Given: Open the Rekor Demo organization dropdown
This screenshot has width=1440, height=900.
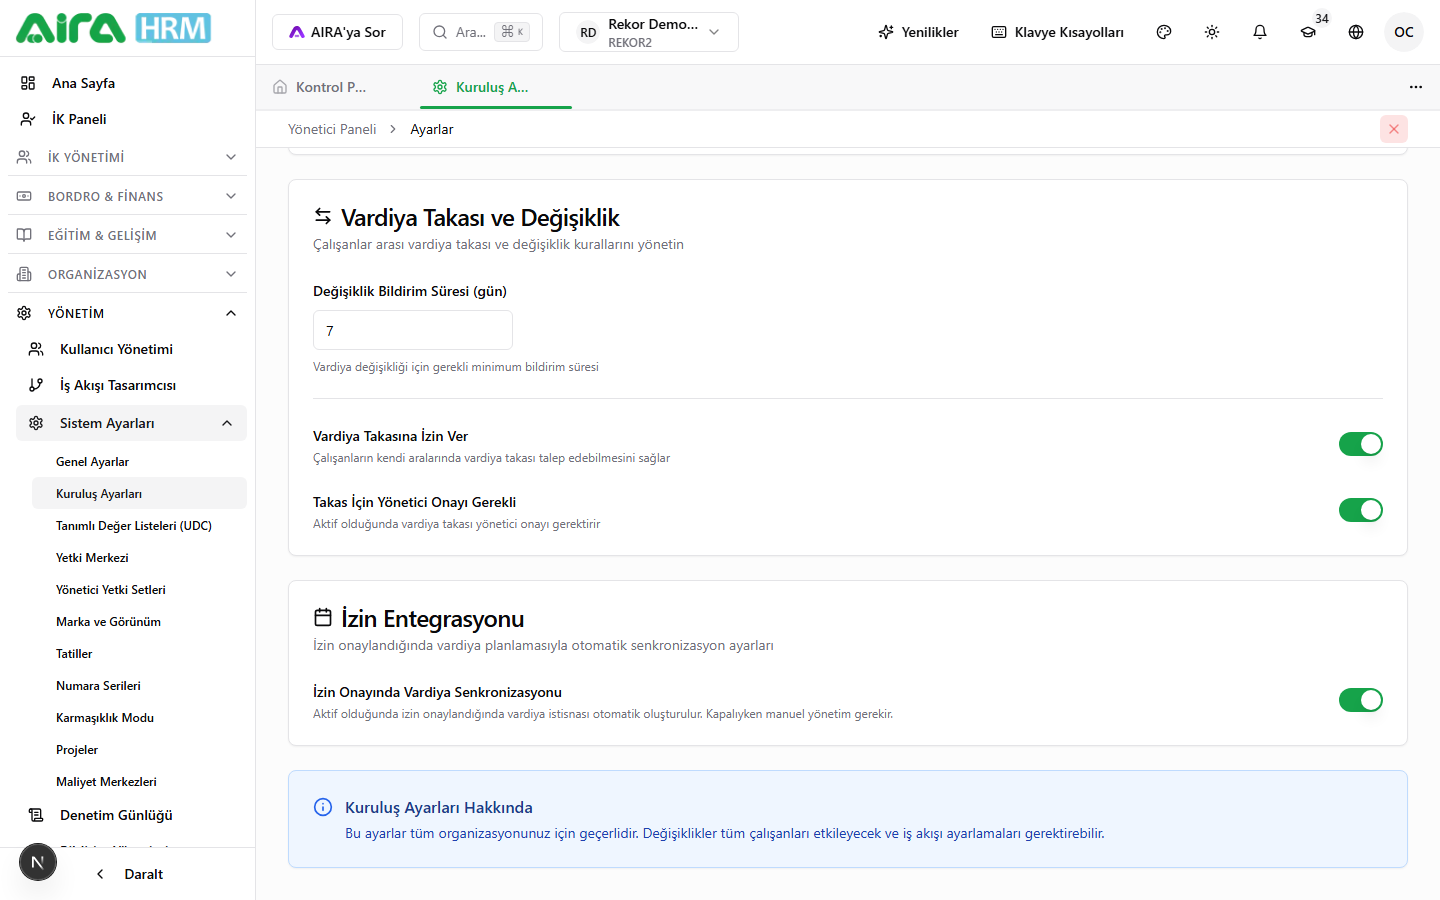Looking at the screenshot, I should click(x=649, y=32).
